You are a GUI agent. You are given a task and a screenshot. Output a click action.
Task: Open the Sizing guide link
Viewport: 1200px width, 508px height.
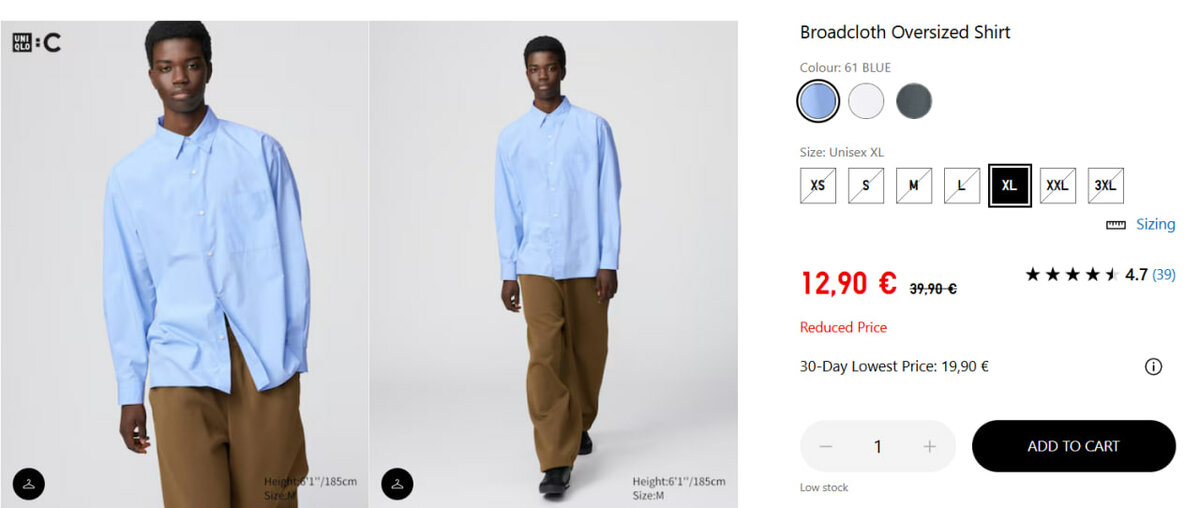coord(1155,224)
